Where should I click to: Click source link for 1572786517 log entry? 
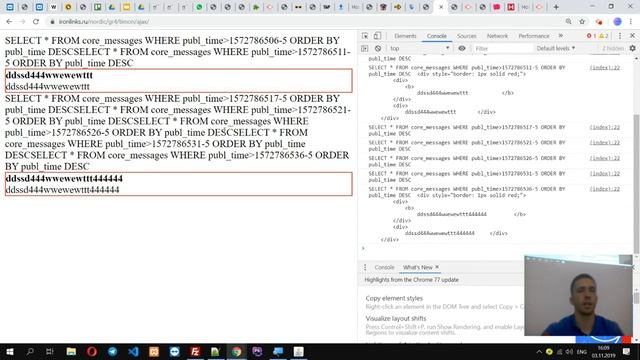click(x=604, y=127)
